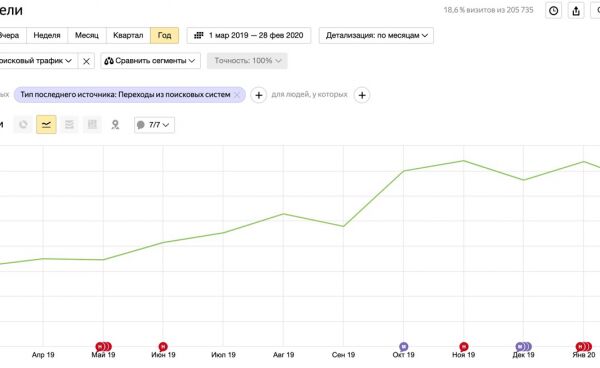Image resolution: width=600 pixels, height=368 pixels.
Task: Open Детализация: по месяцам dropdown
Action: point(376,35)
